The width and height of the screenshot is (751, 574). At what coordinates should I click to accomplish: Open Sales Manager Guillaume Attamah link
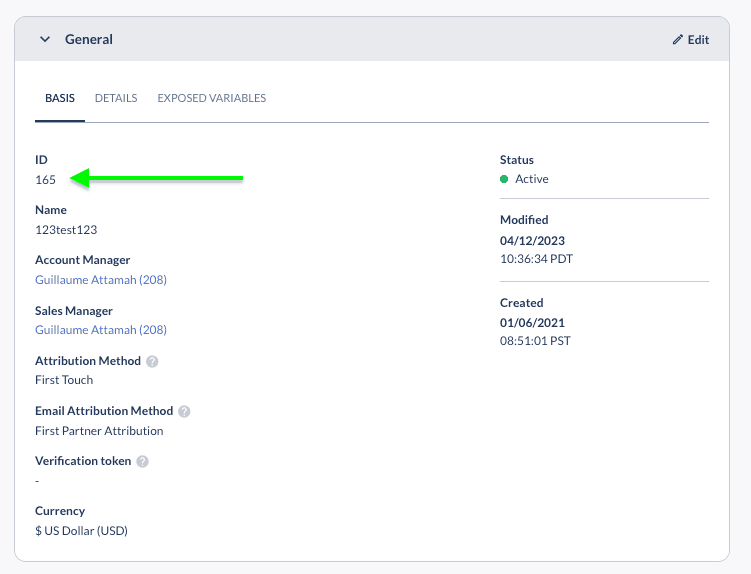click(x=101, y=330)
